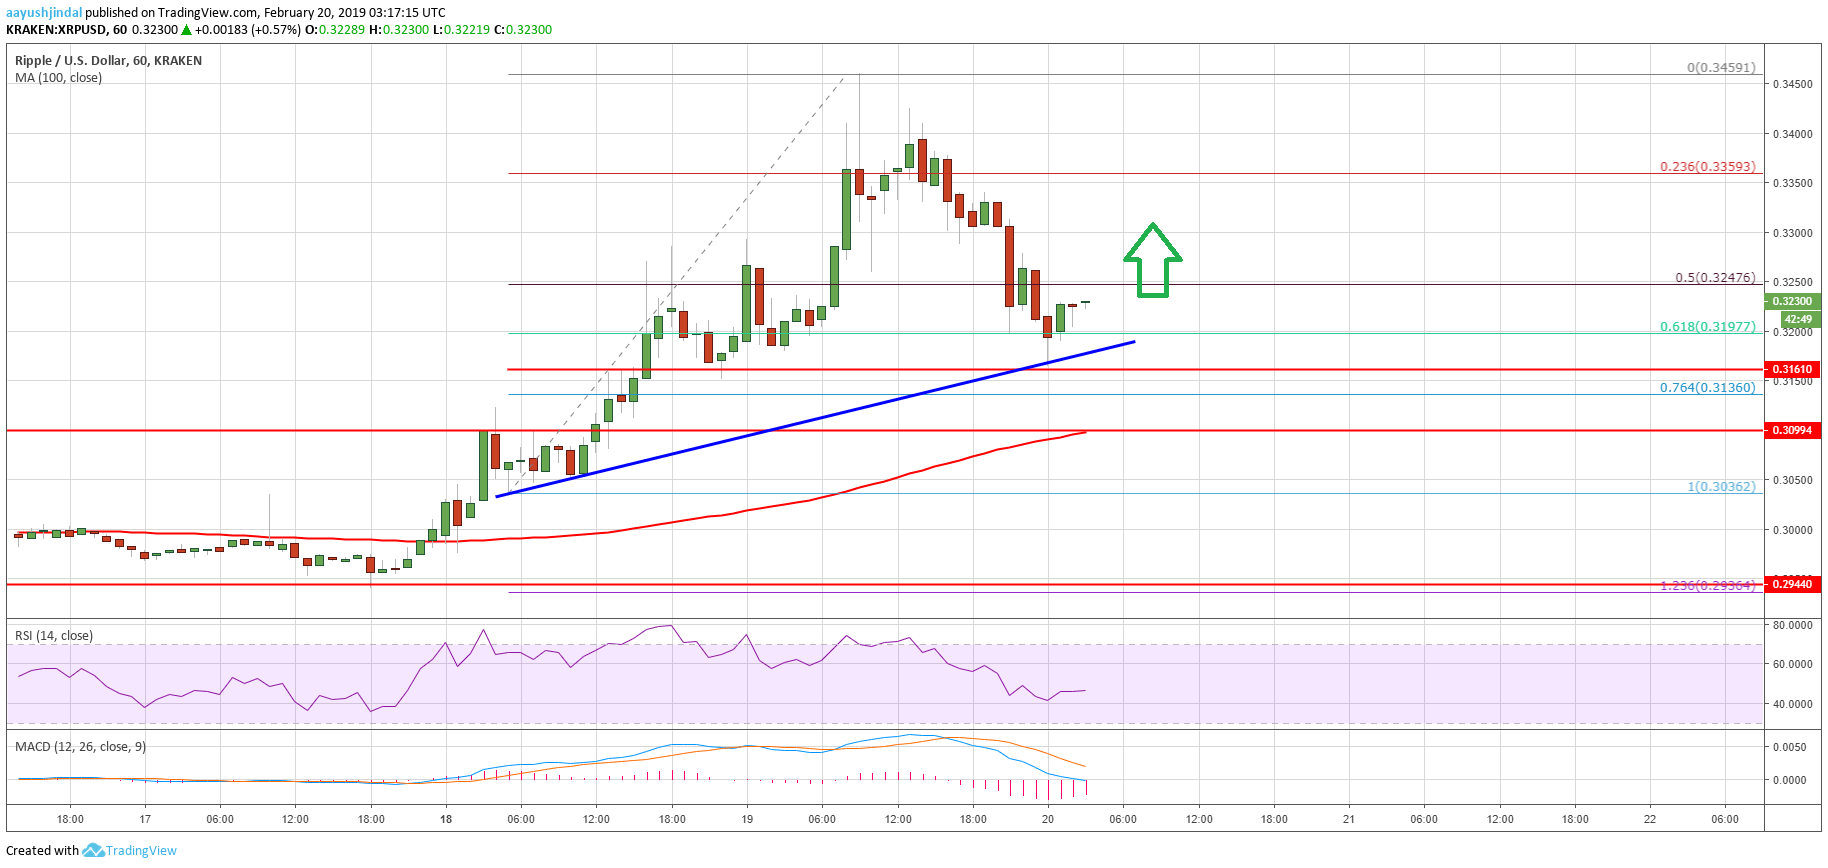The height and width of the screenshot is (868, 1828).
Task: Select the Ripple / U.S. Dollar chart title
Action: tap(108, 60)
